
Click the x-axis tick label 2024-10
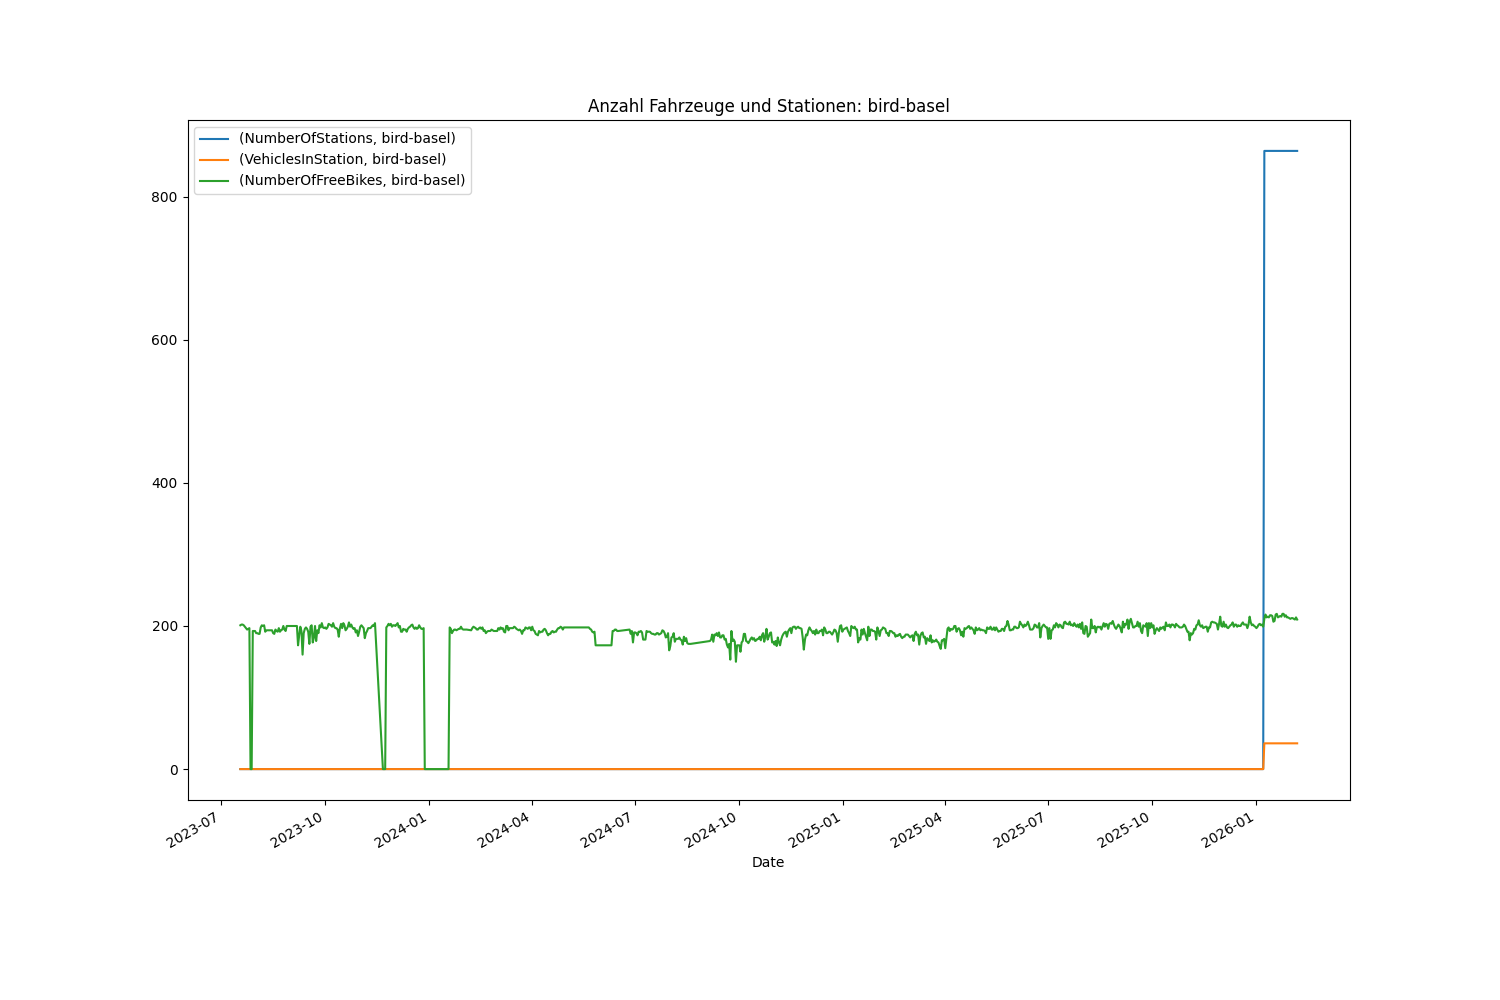(711, 829)
